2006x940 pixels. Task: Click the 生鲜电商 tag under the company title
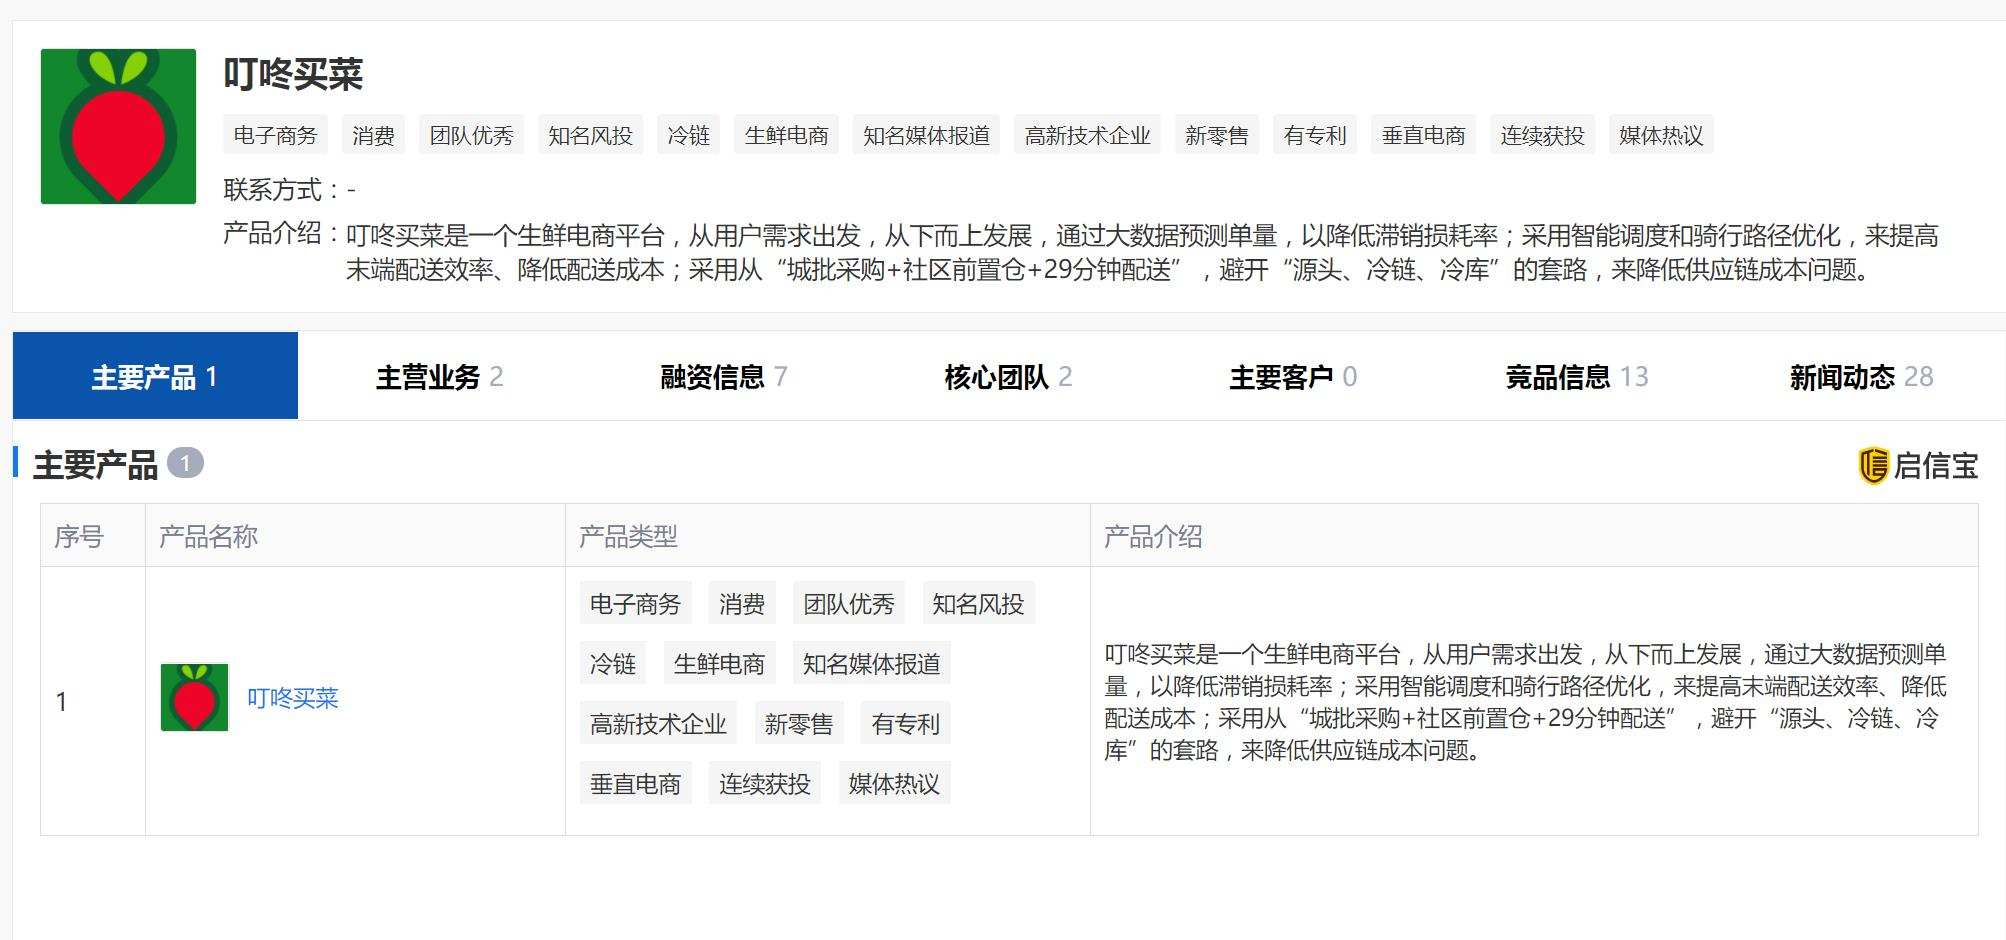[x=786, y=135]
